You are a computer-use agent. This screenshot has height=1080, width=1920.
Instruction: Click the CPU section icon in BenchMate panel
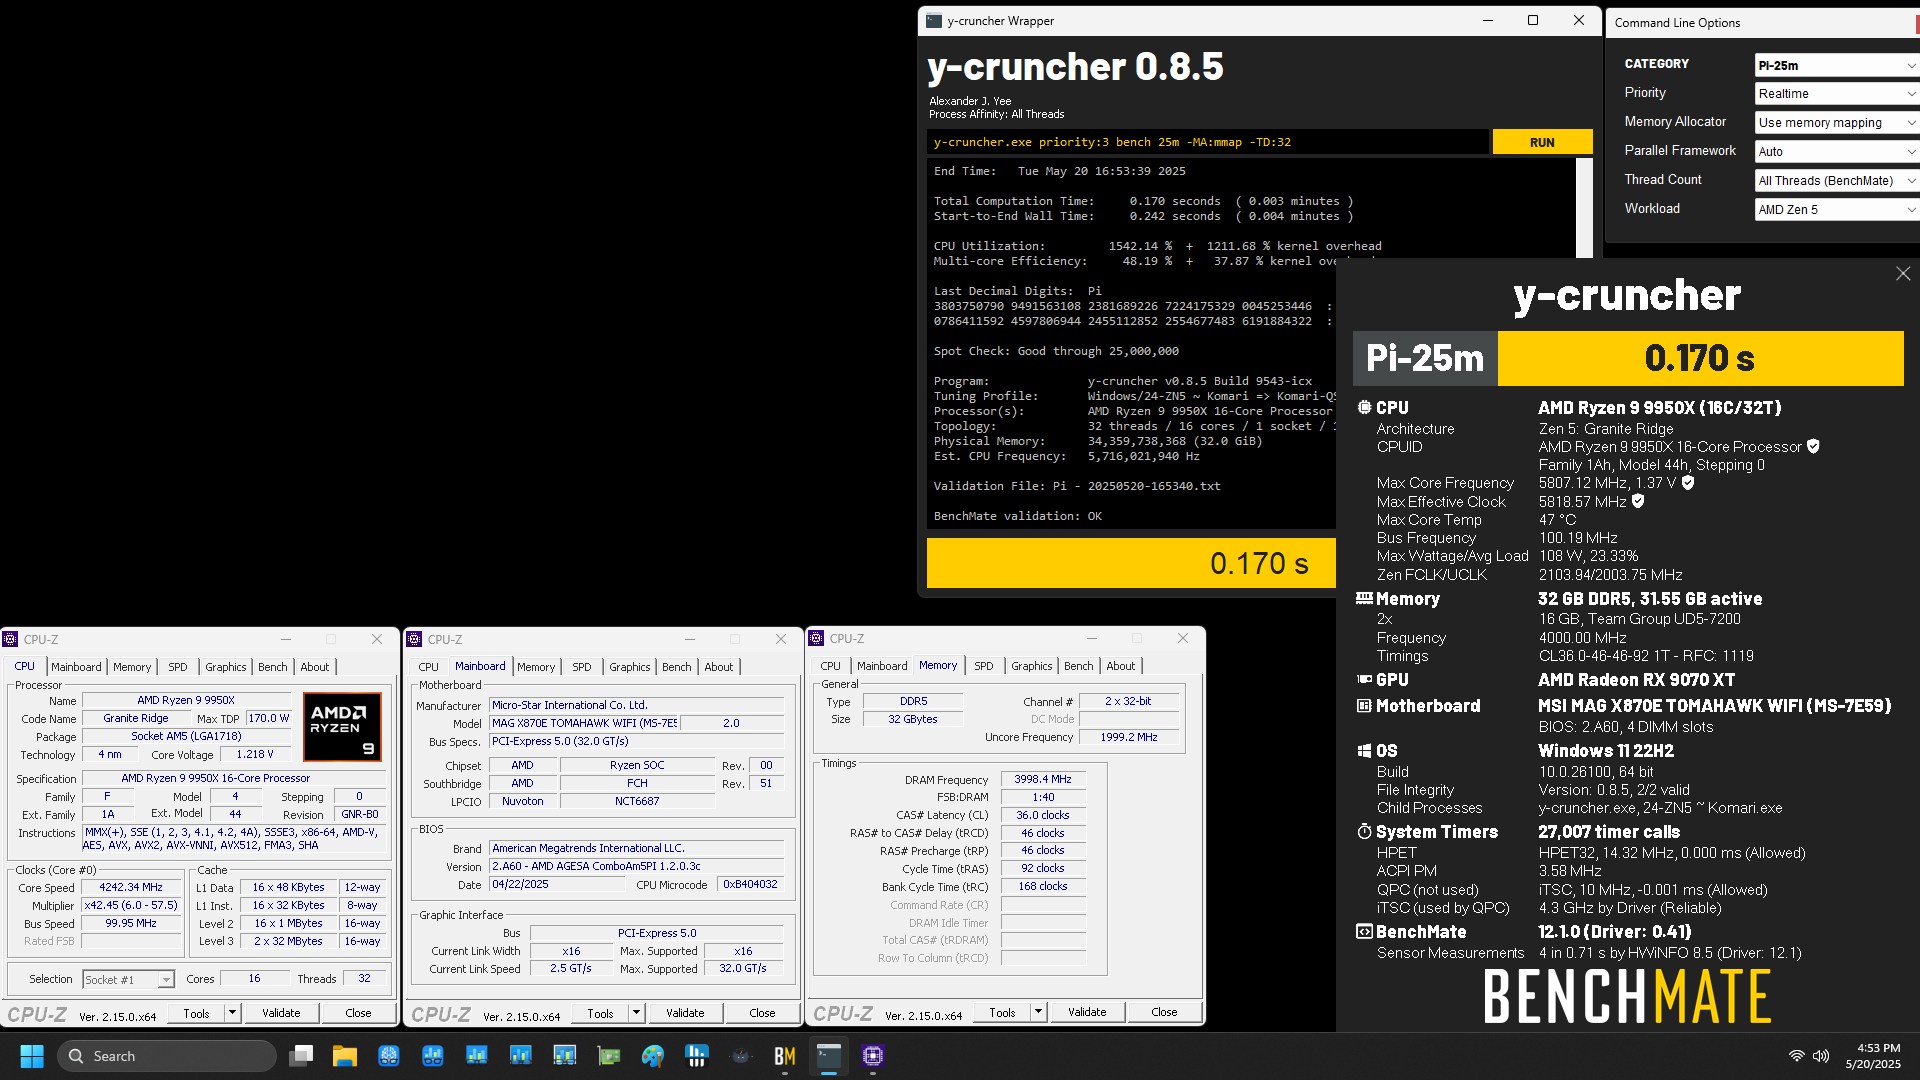1364,408
